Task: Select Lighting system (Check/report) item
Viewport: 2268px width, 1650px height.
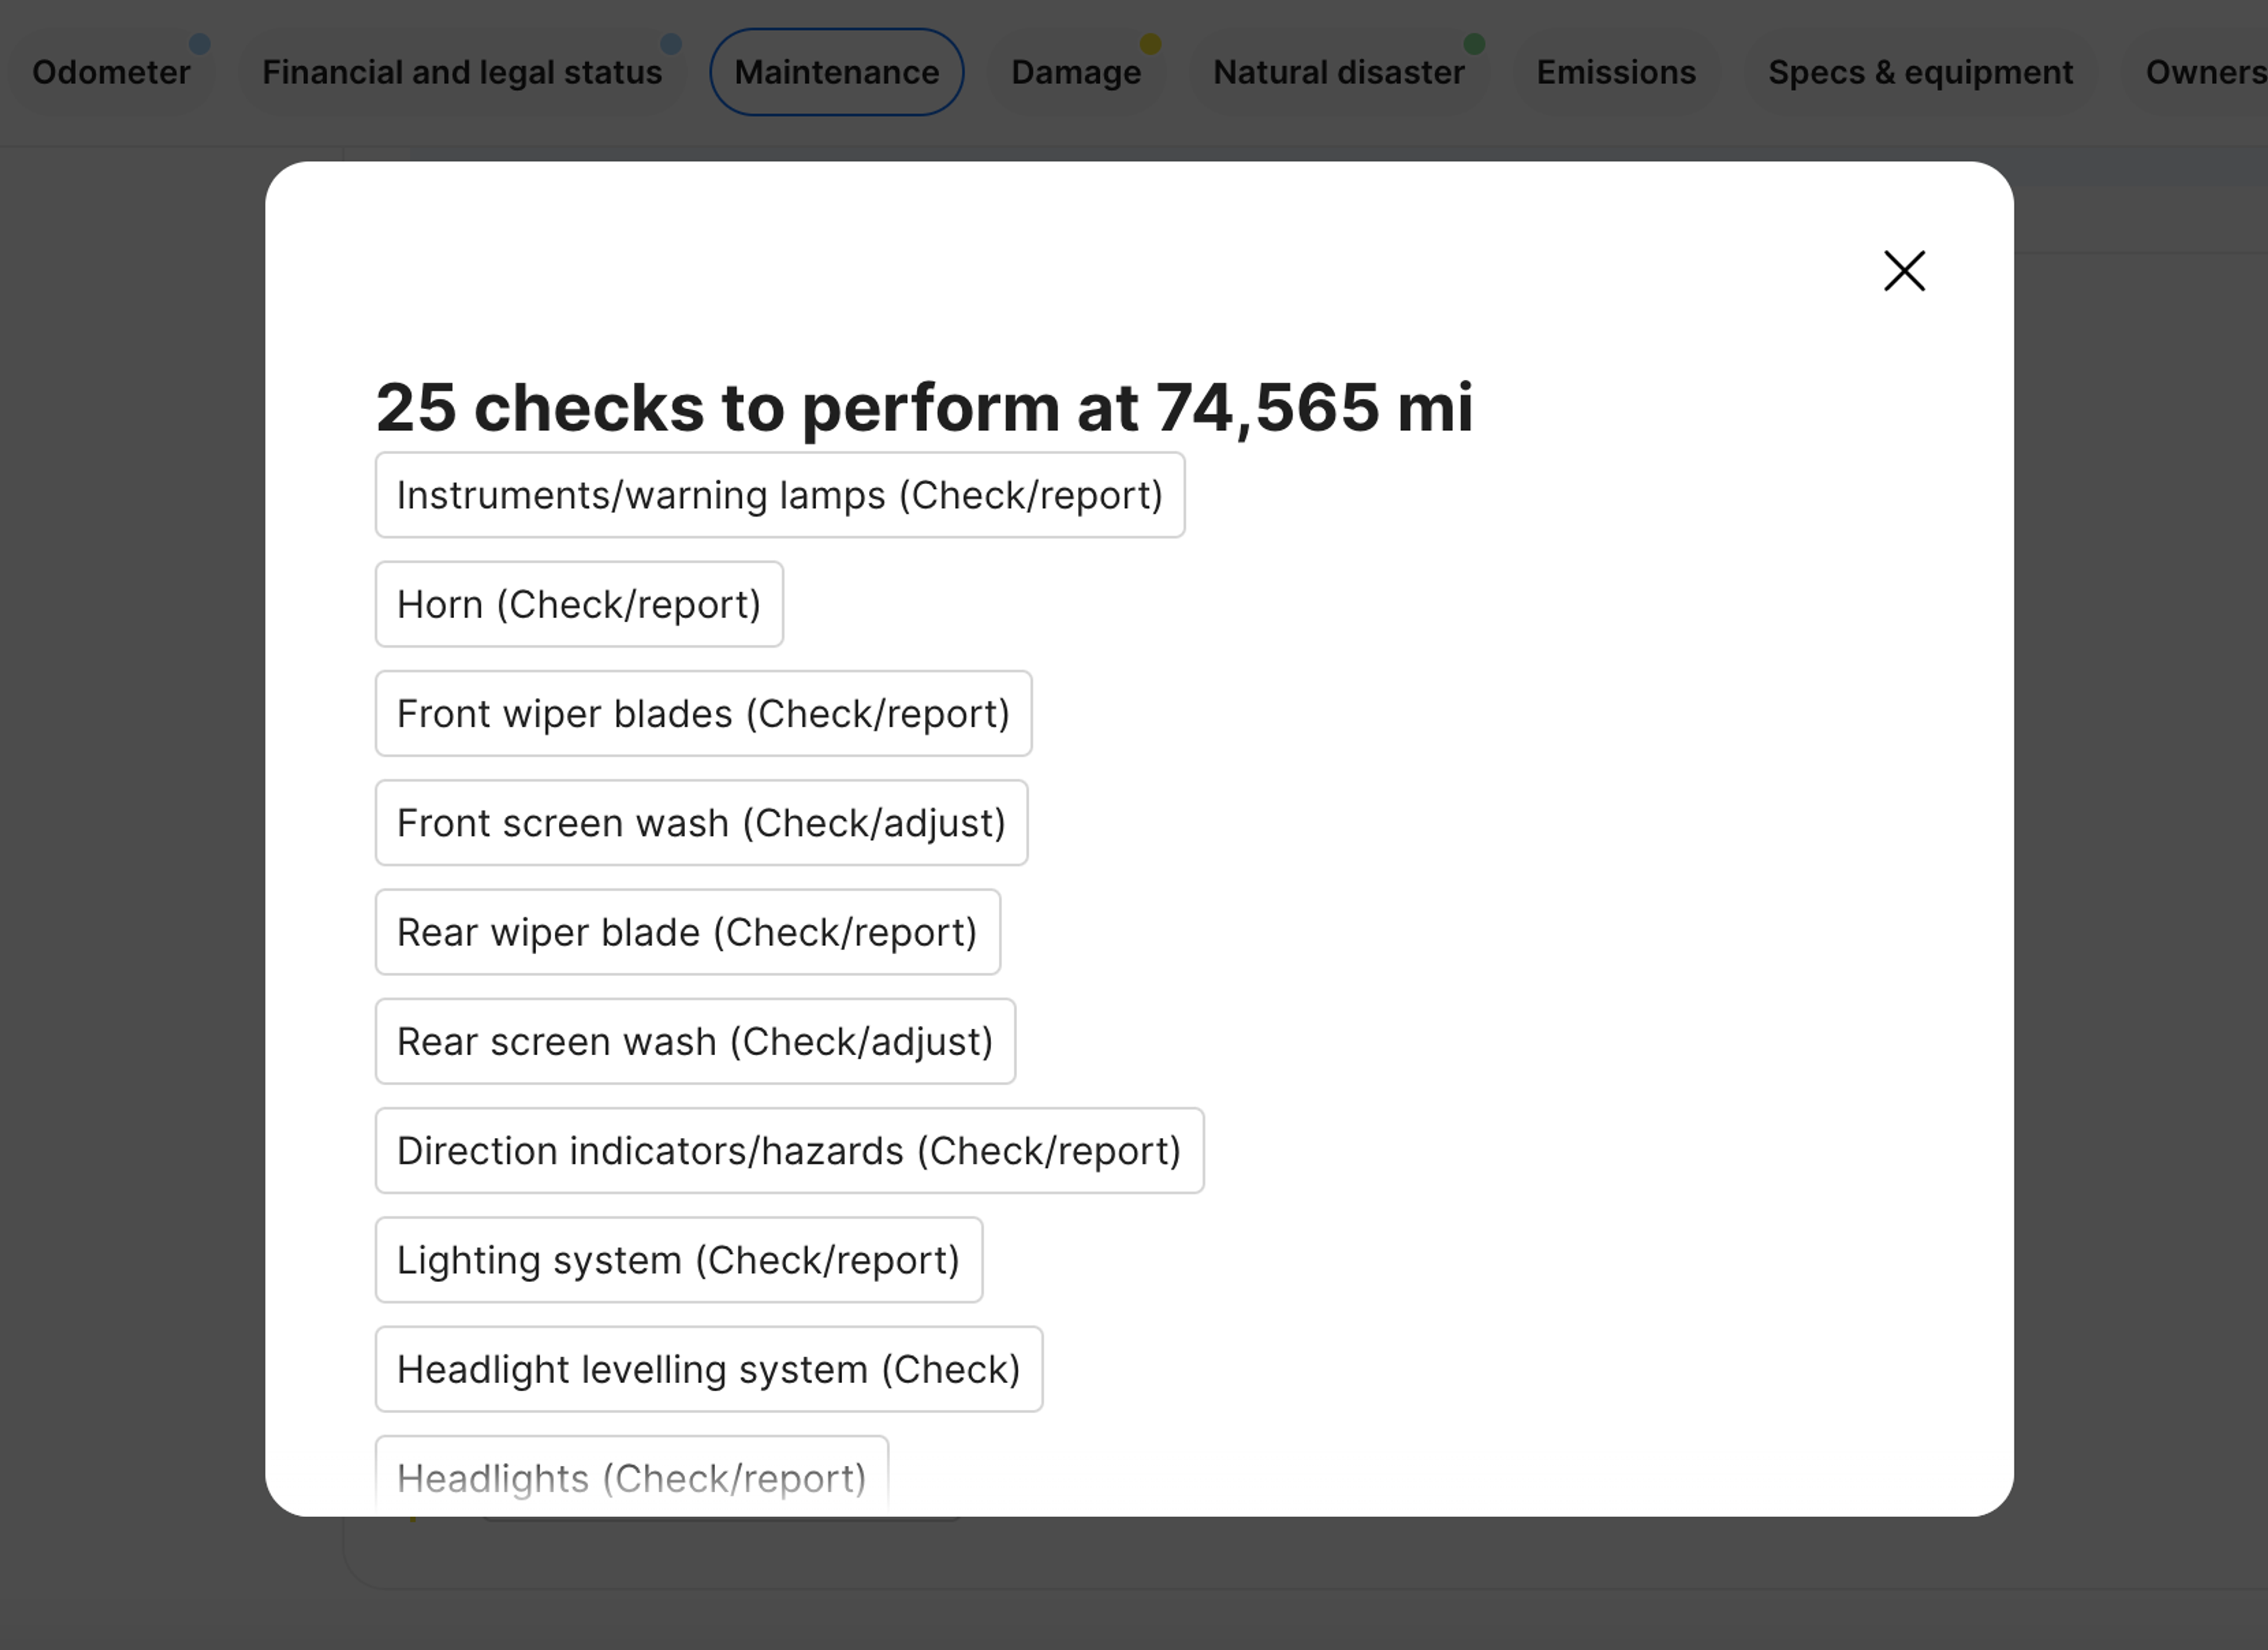Action: tap(678, 1260)
